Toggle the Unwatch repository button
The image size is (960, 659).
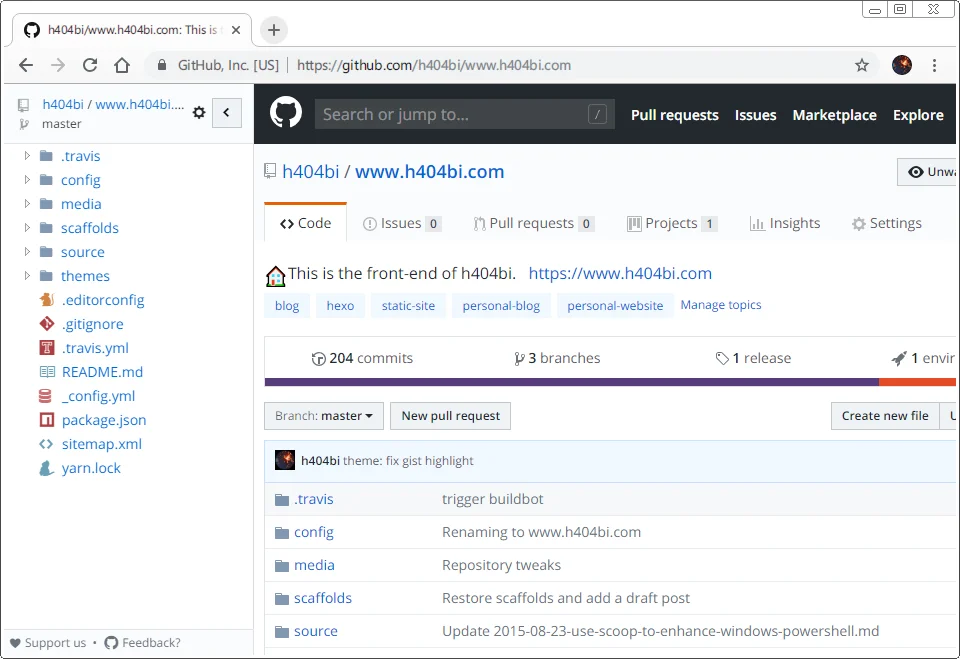930,172
